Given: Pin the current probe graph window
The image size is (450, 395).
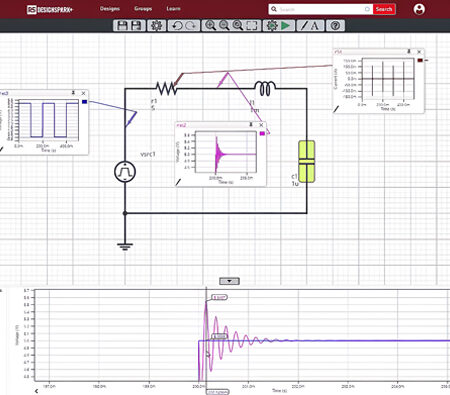Looking at the screenshot, I should 409,52.
